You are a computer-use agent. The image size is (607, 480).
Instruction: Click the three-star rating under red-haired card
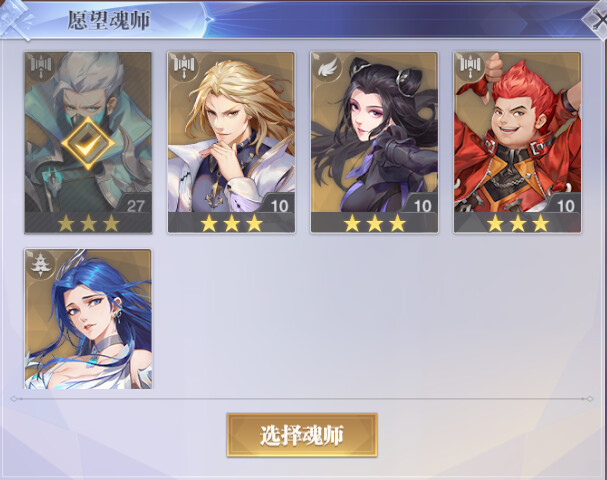click(x=518, y=223)
